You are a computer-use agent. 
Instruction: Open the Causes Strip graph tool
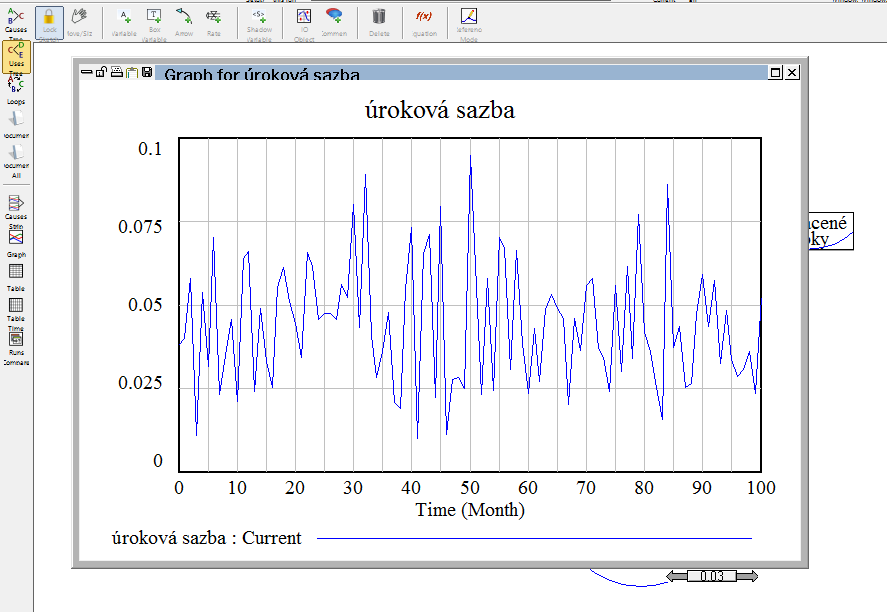click(16, 206)
